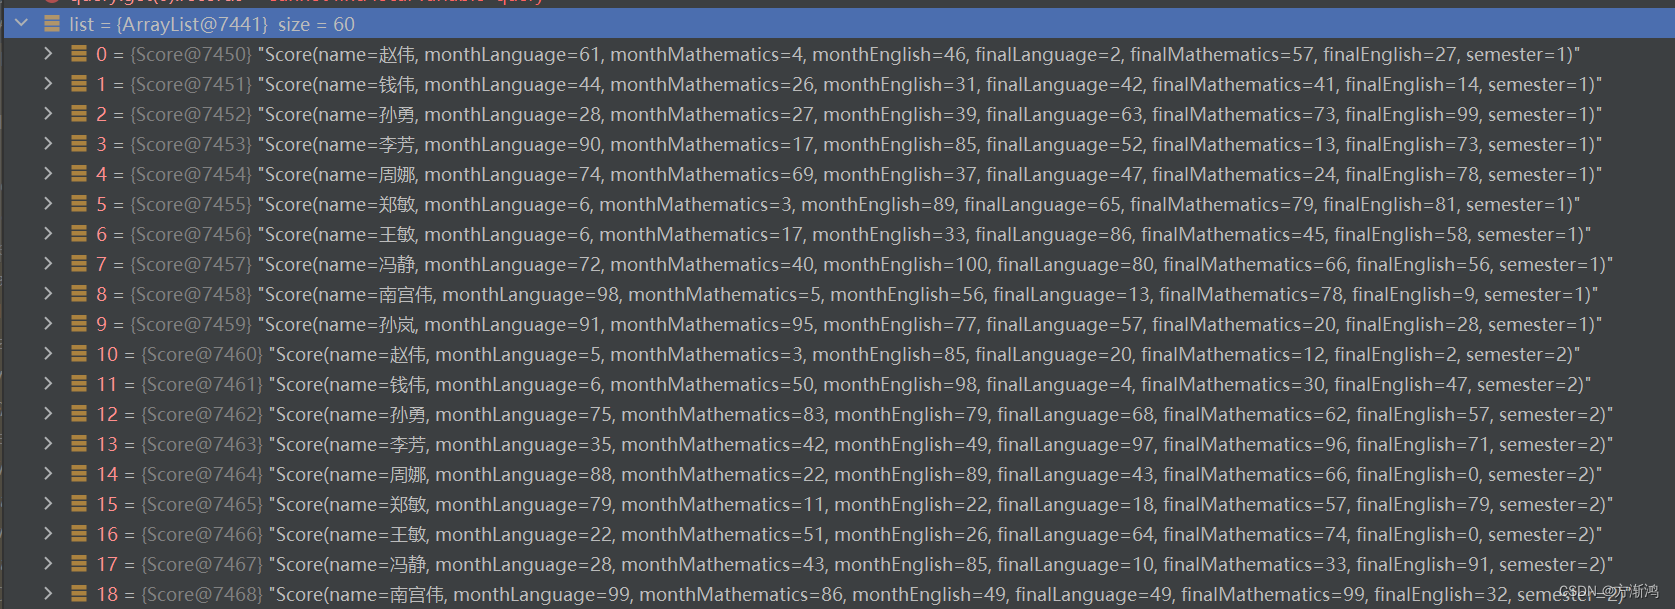
Task: Click the object icon of the list variable
Action: 52,24
